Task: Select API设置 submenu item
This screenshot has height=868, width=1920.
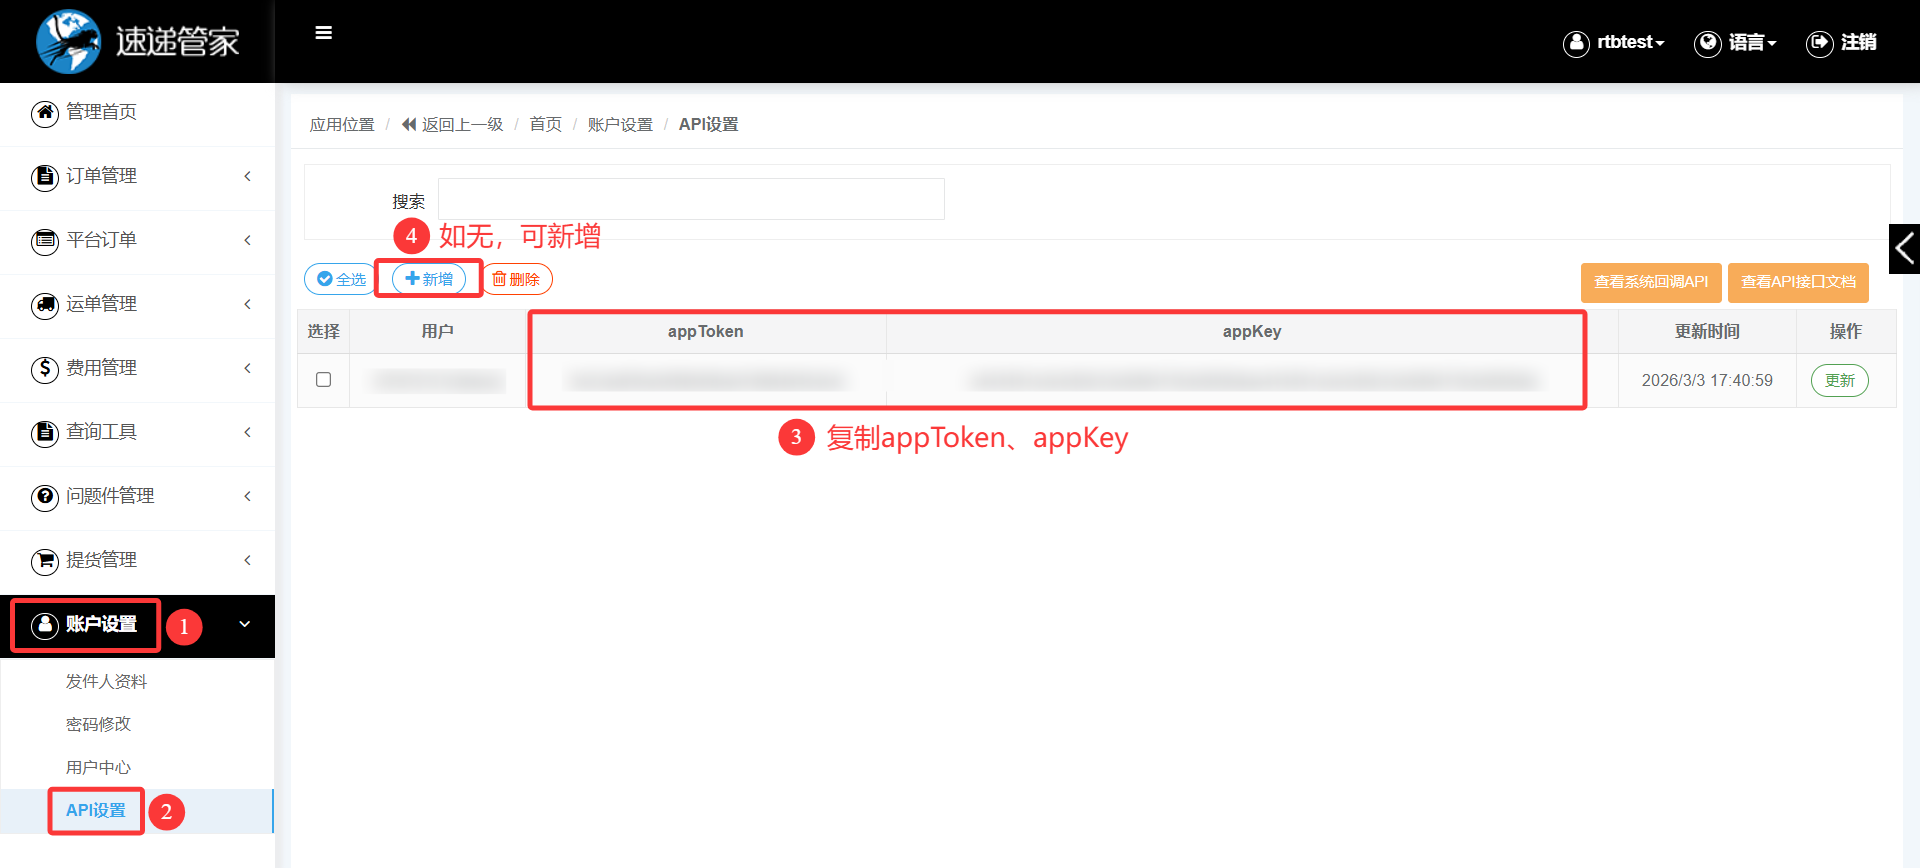Action: 96,810
